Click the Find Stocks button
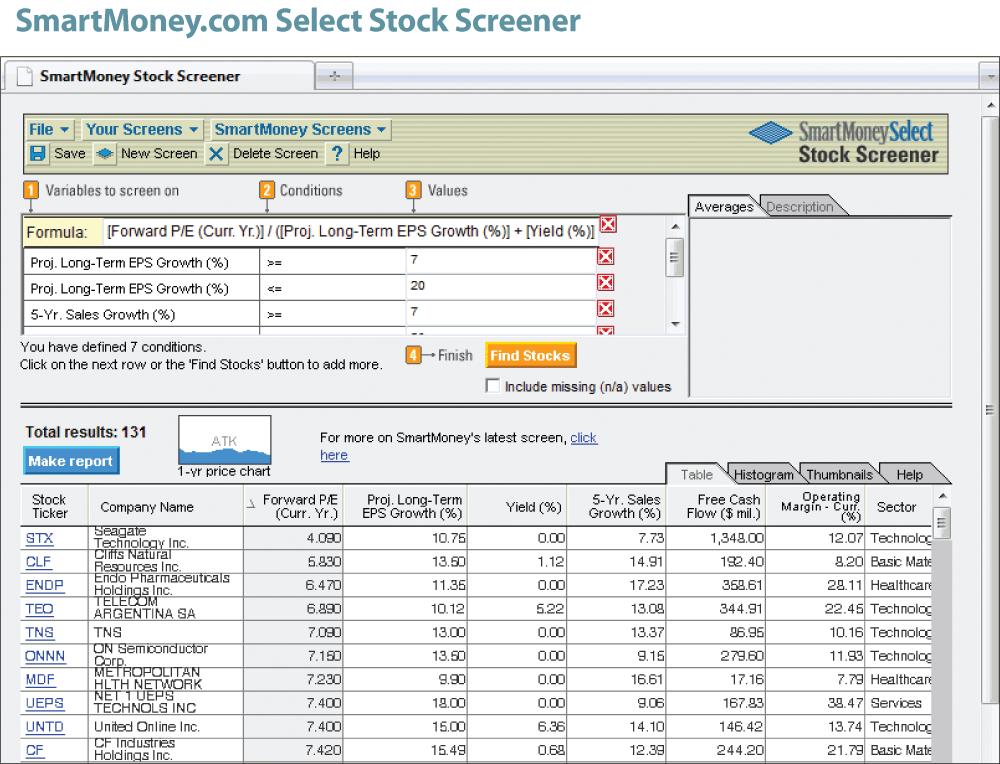Screen dimensions: 1000x764 tap(530, 355)
